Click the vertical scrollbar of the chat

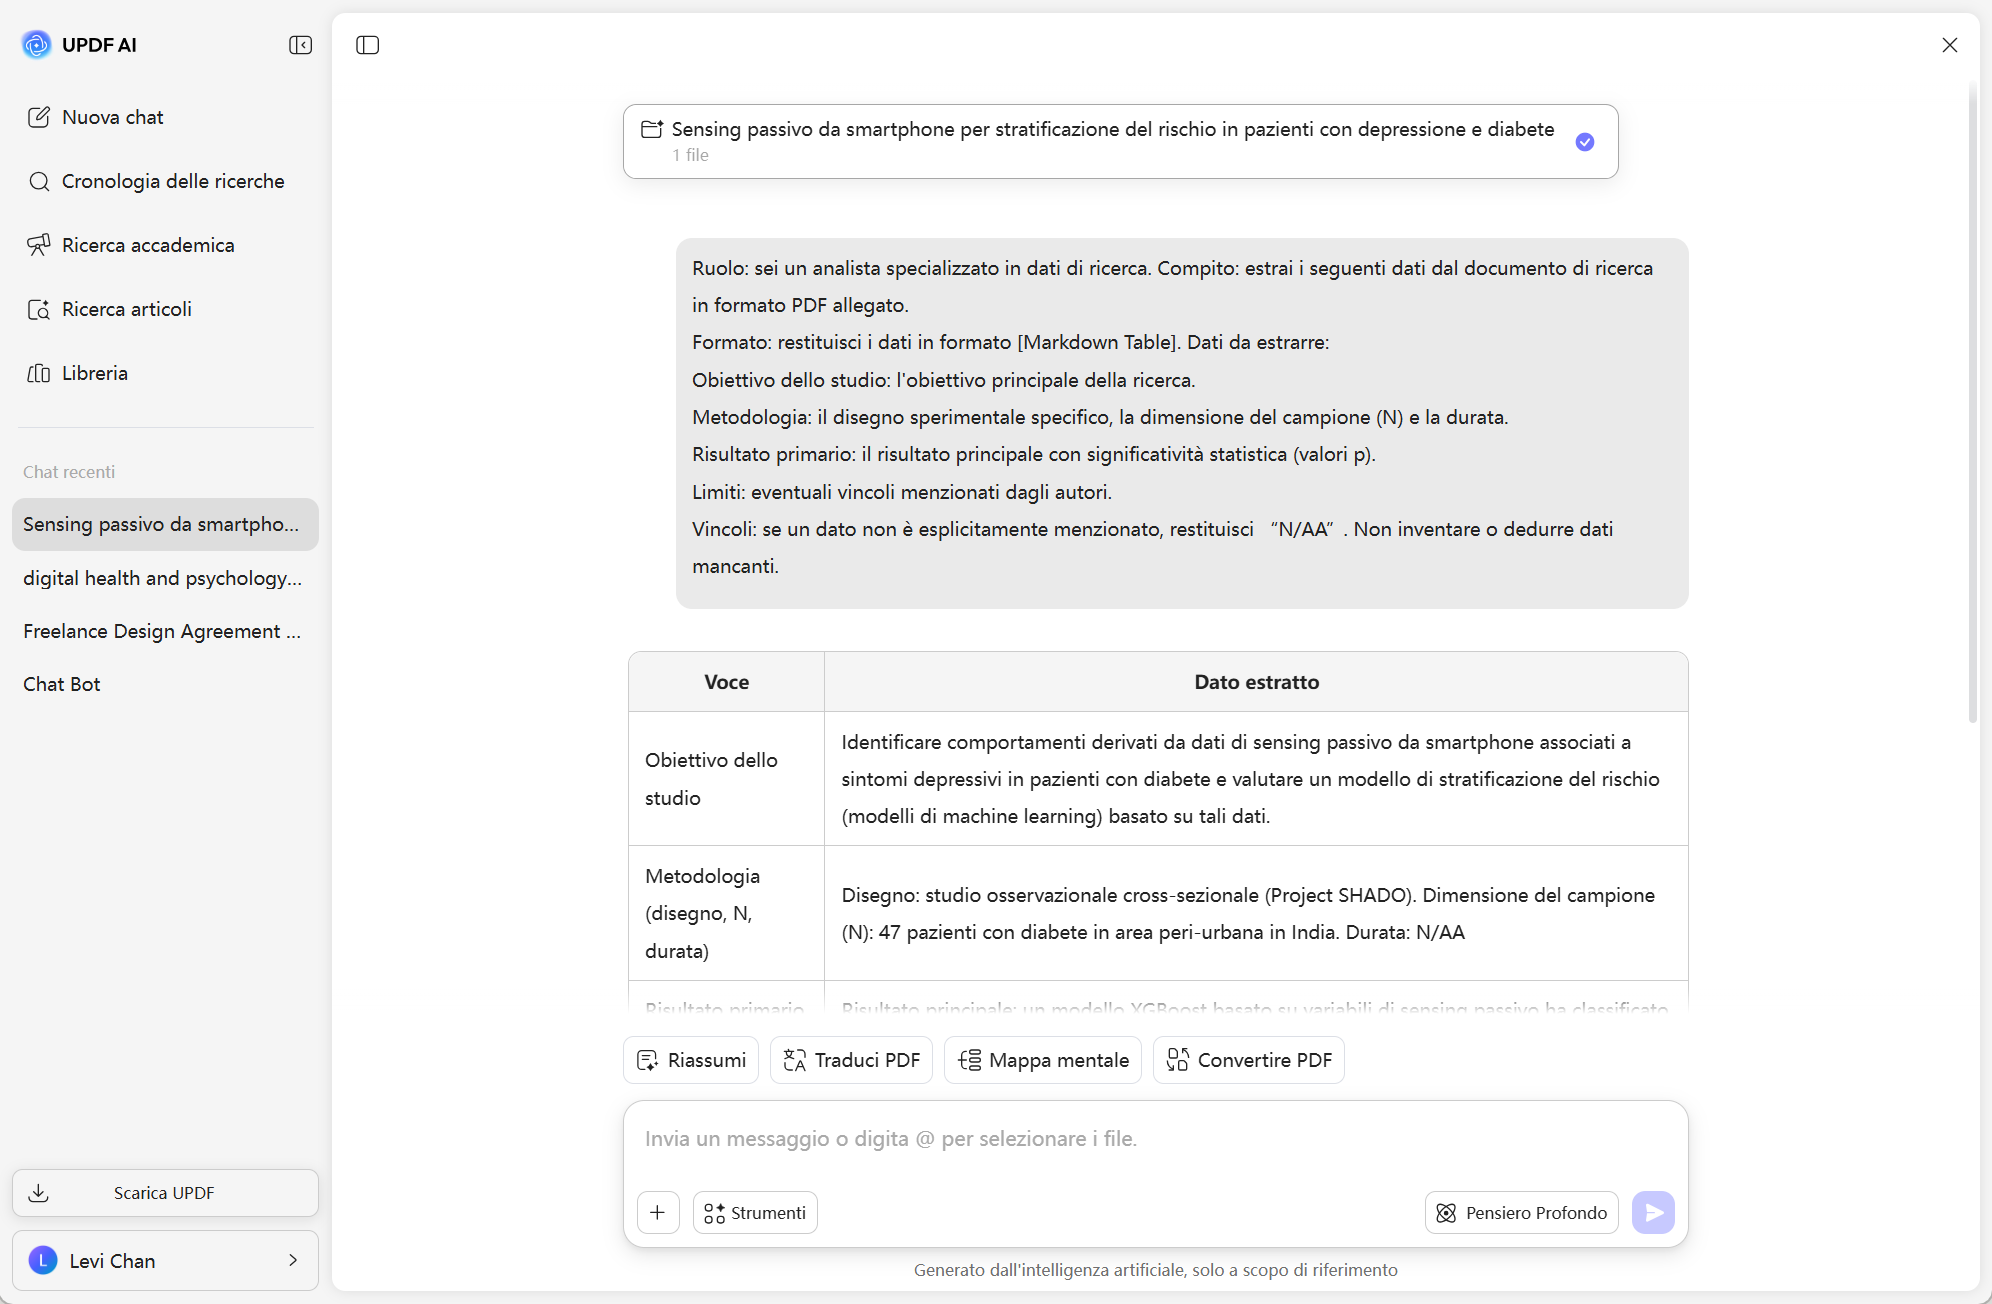click(1972, 400)
